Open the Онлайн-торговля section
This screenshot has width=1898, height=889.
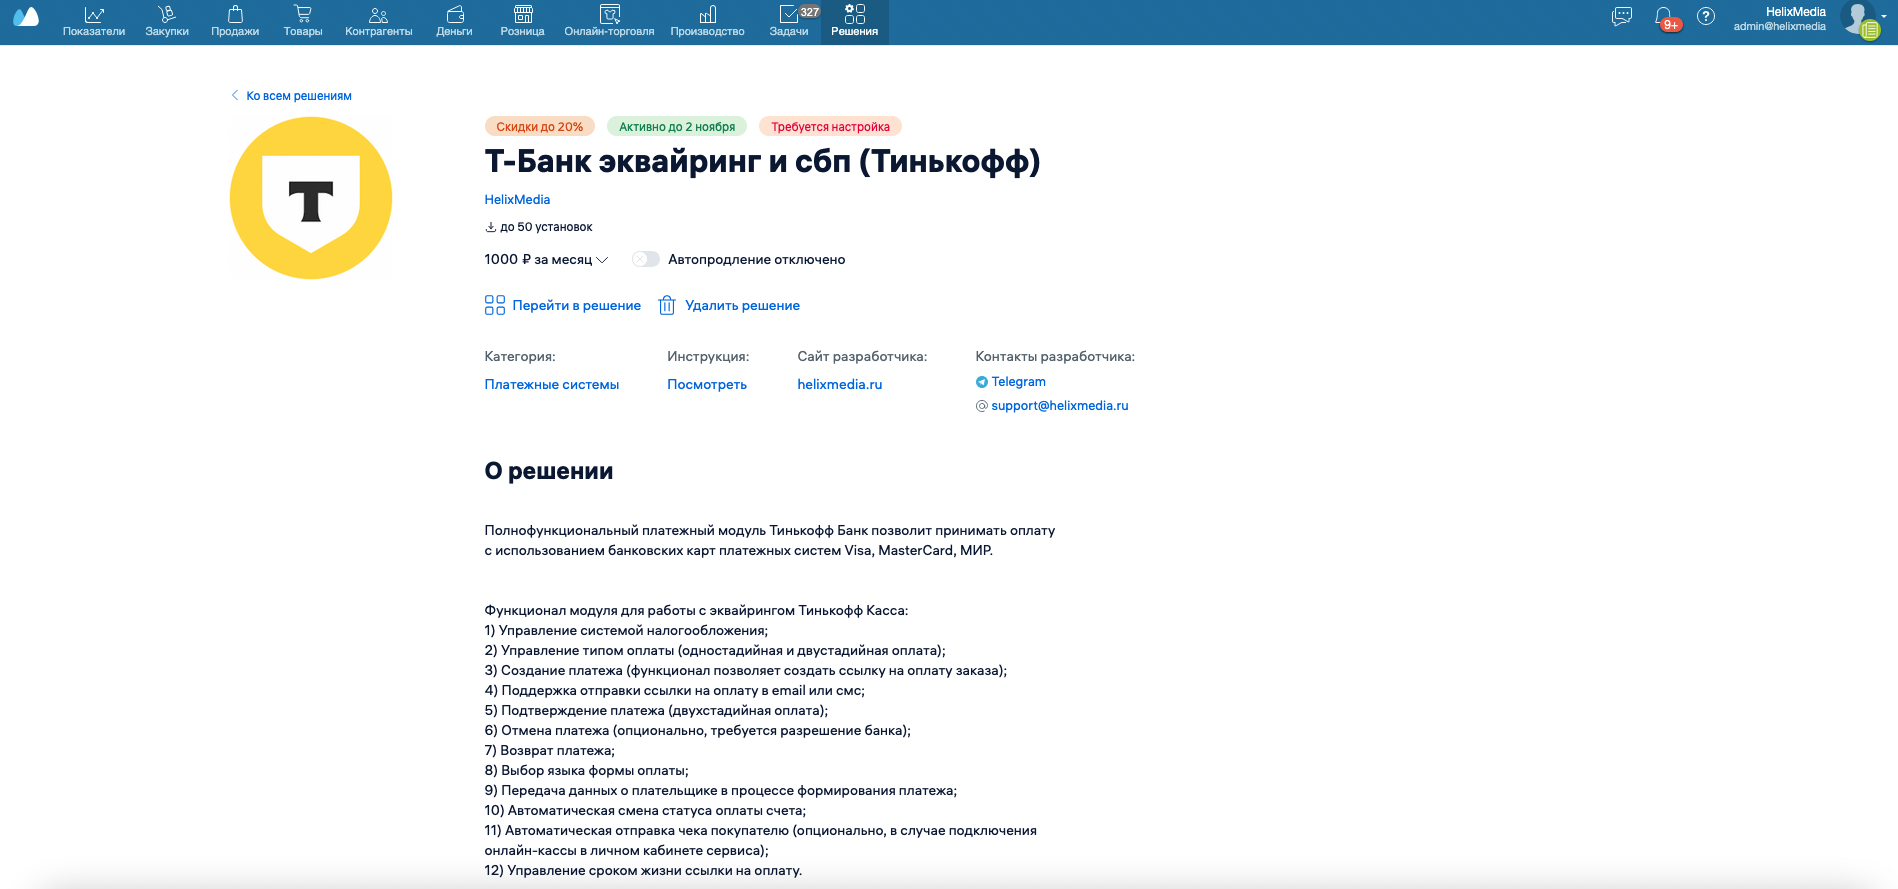609,22
